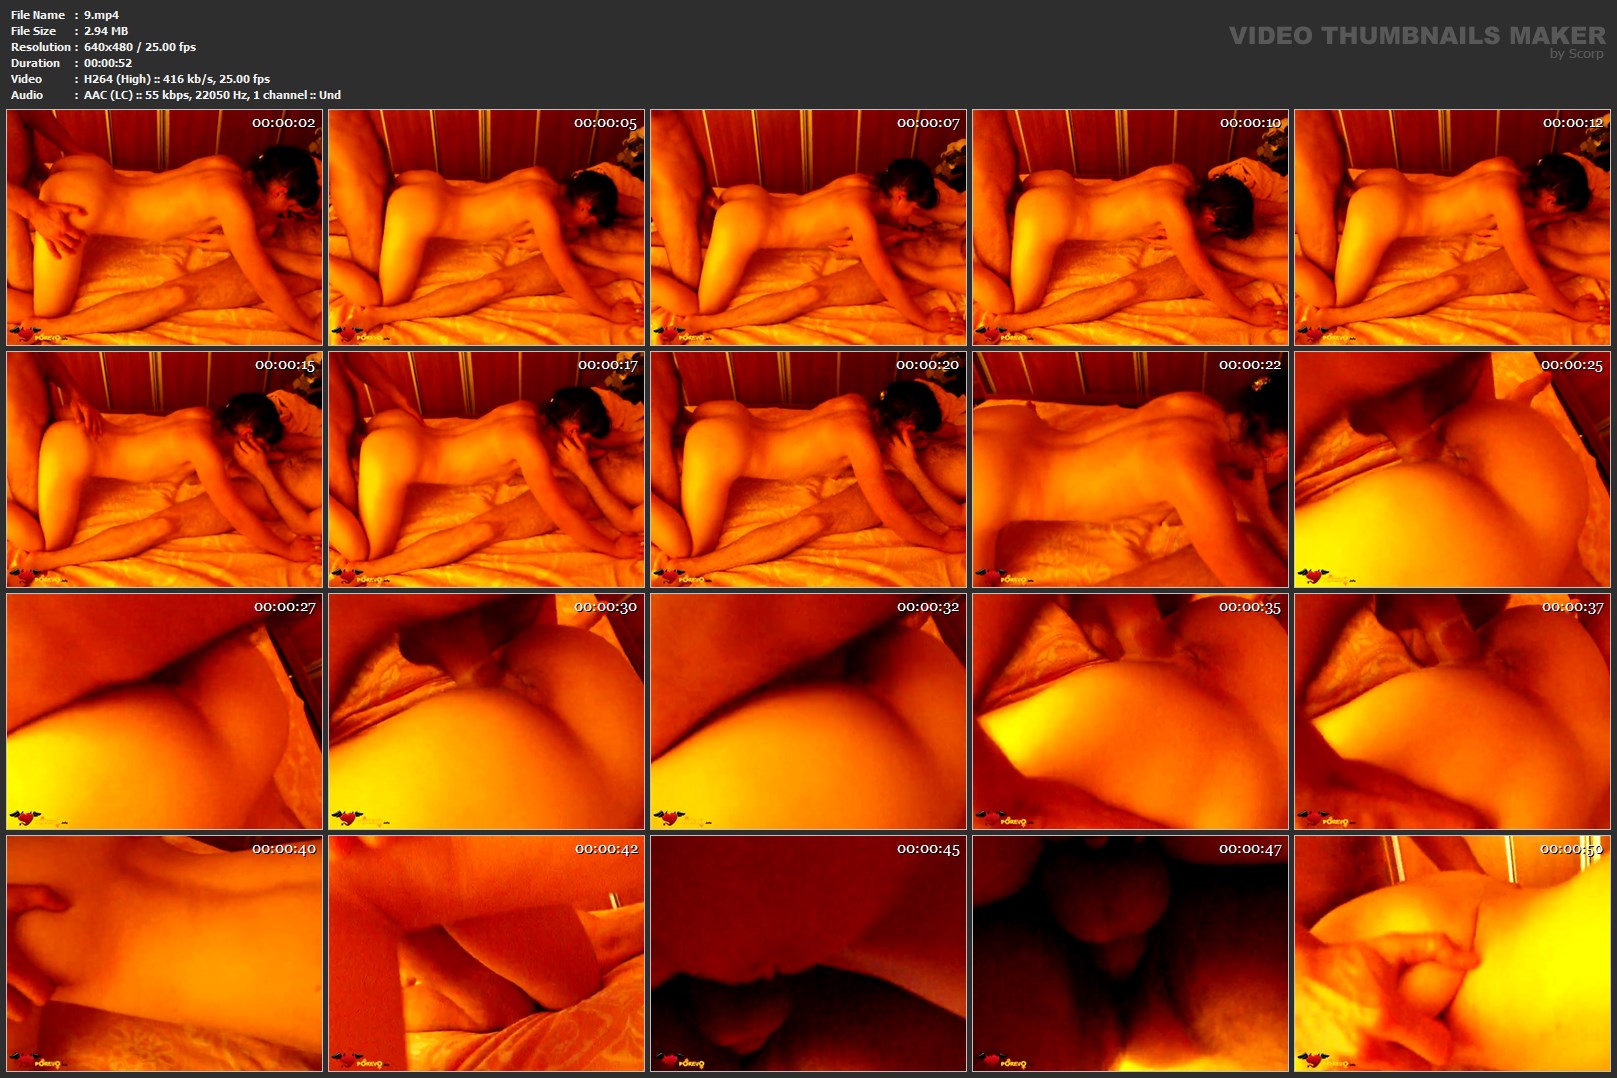Open the frame labeled 00:00:37
The width and height of the screenshot is (1617, 1078).
click(1452, 712)
